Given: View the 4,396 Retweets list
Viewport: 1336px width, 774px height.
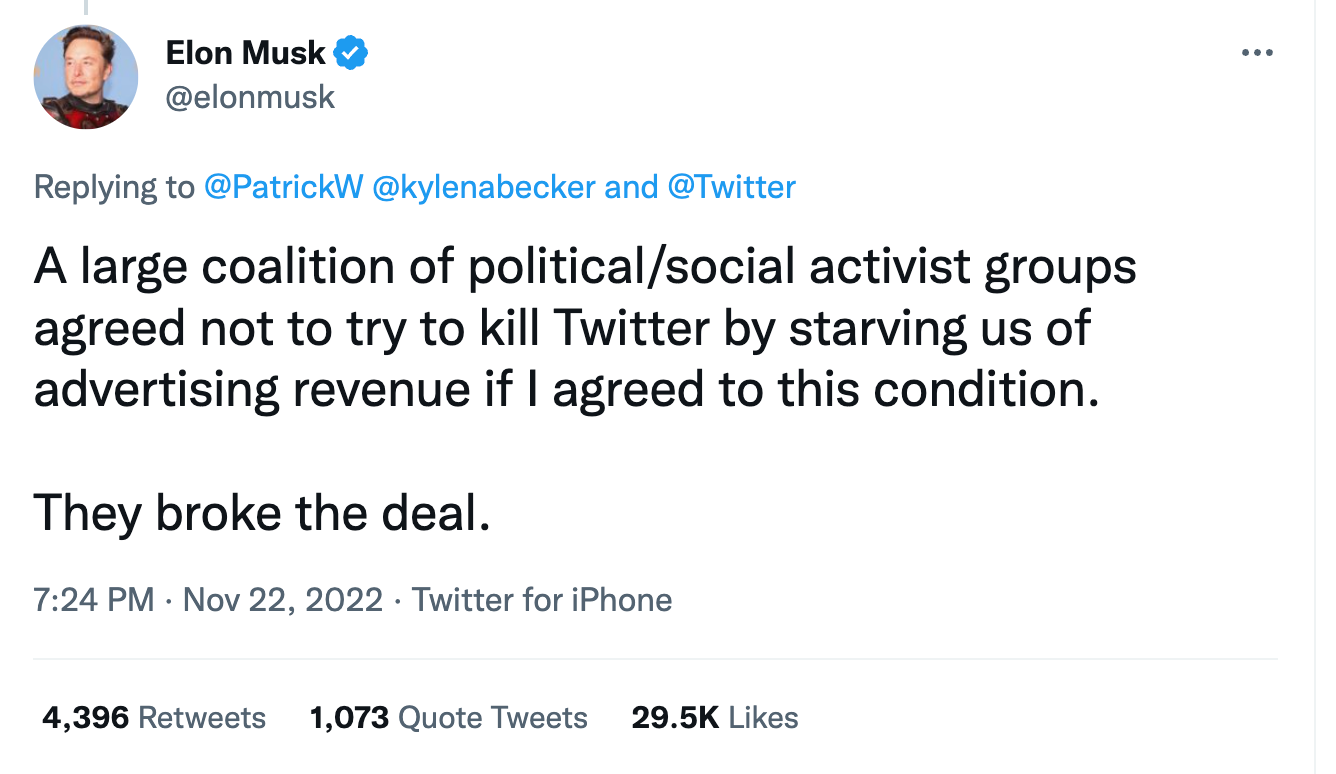Looking at the screenshot, I should point(154,718).
